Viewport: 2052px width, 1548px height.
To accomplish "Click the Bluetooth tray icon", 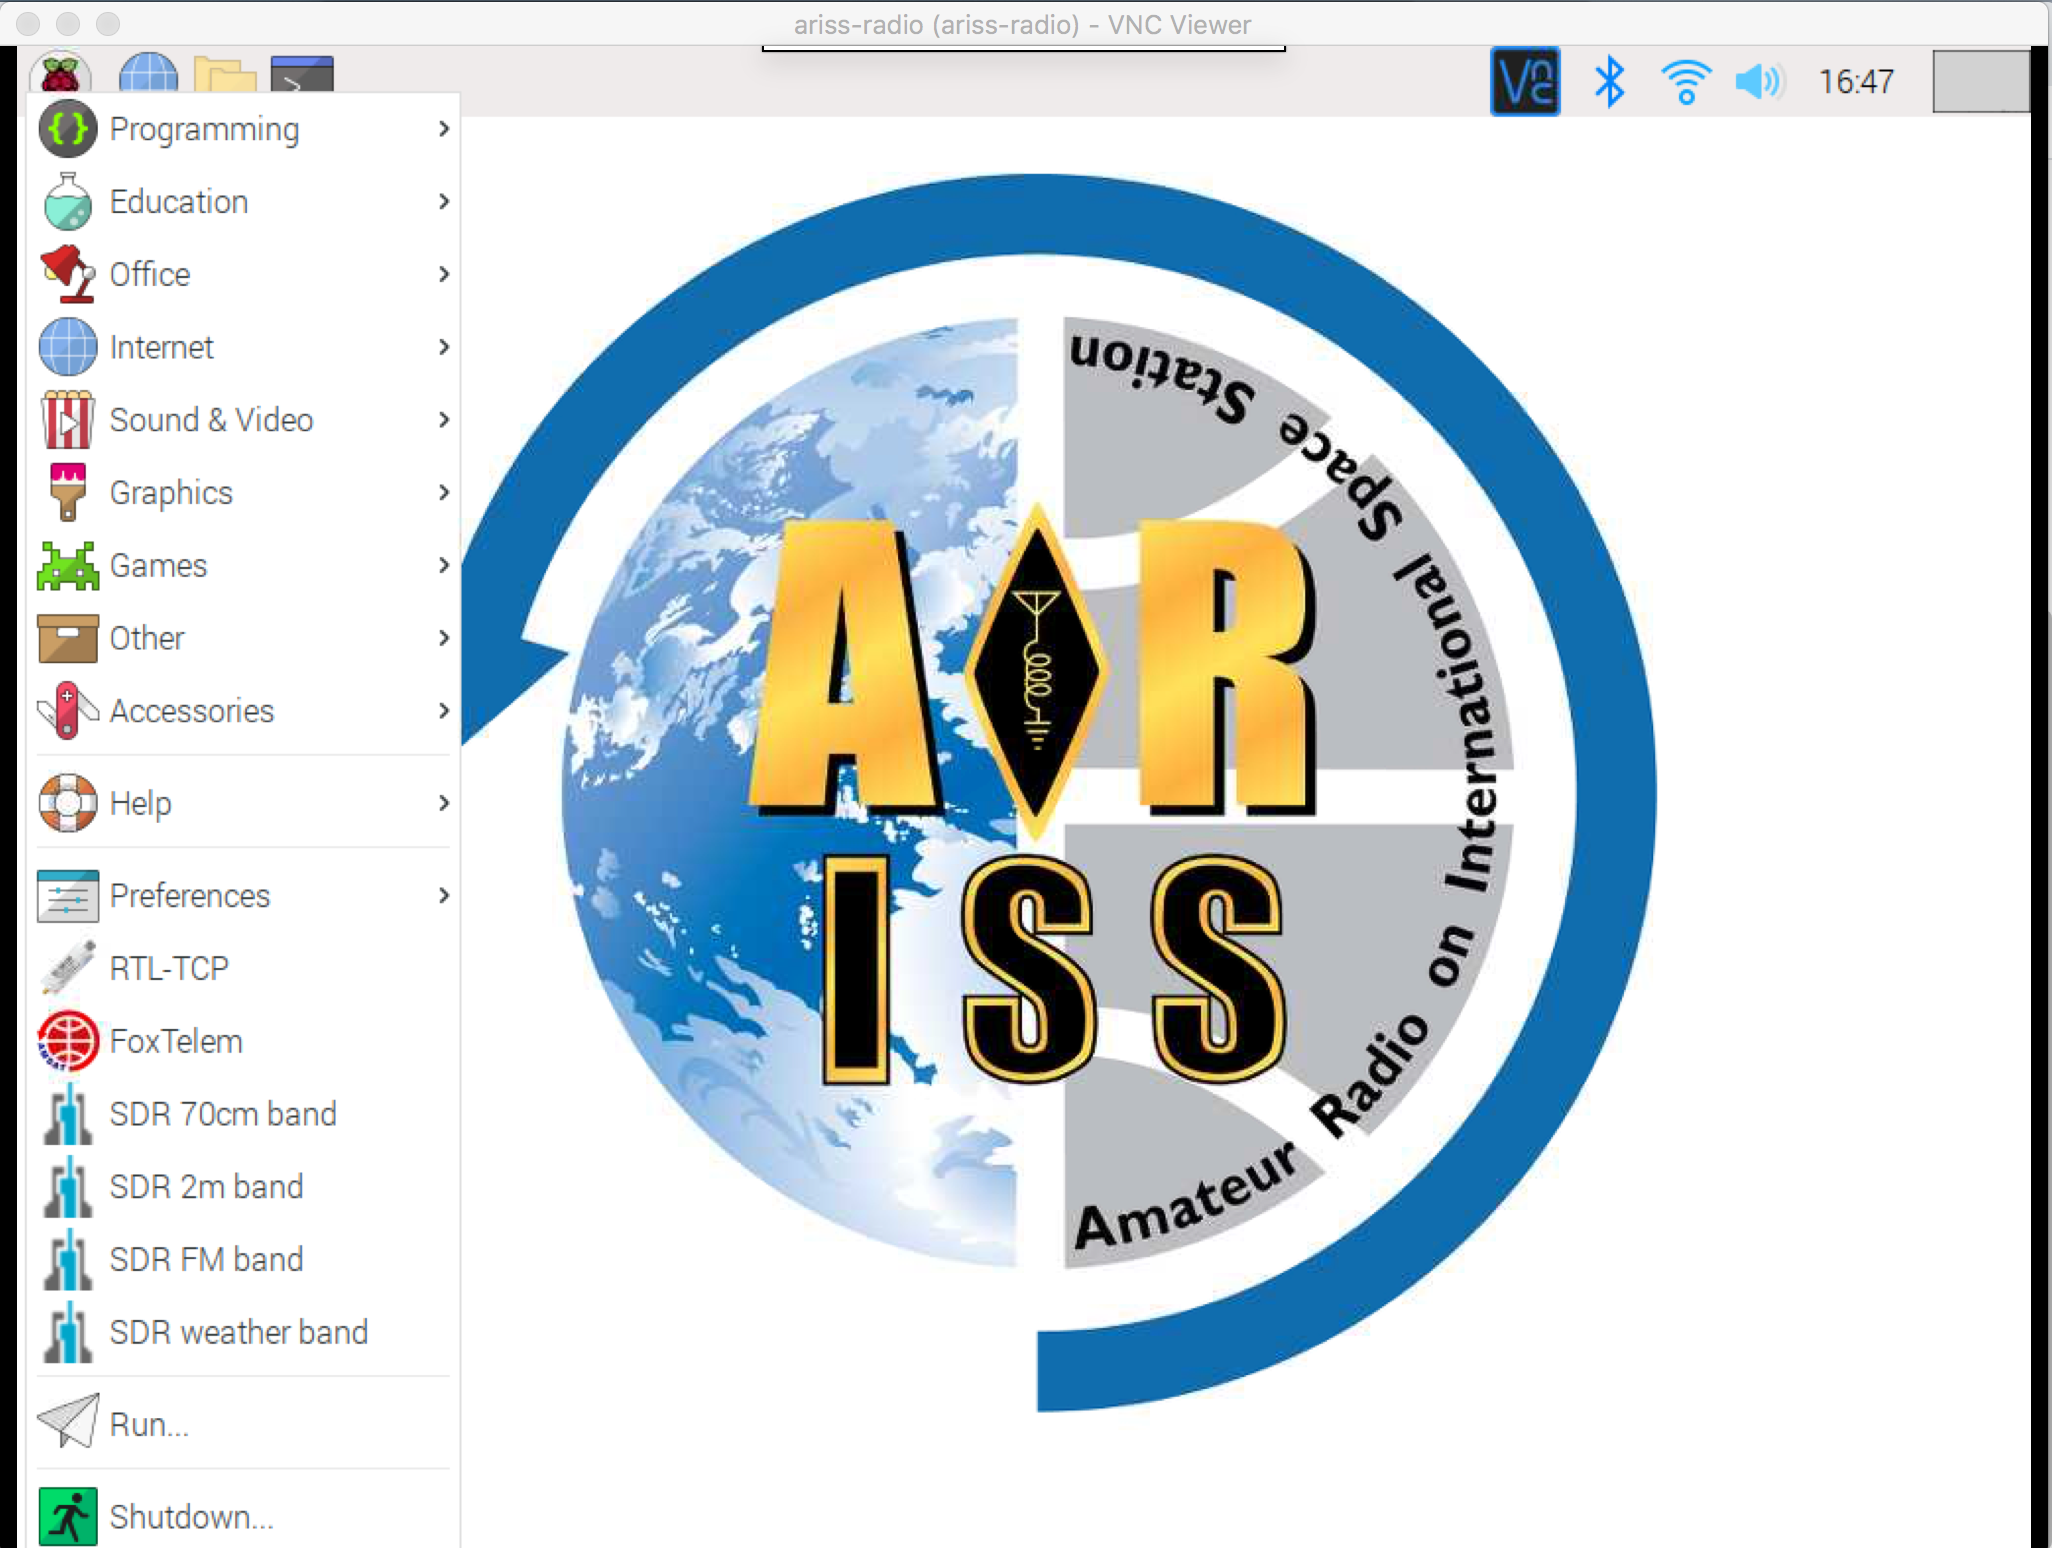I will tap(1609, 81).
